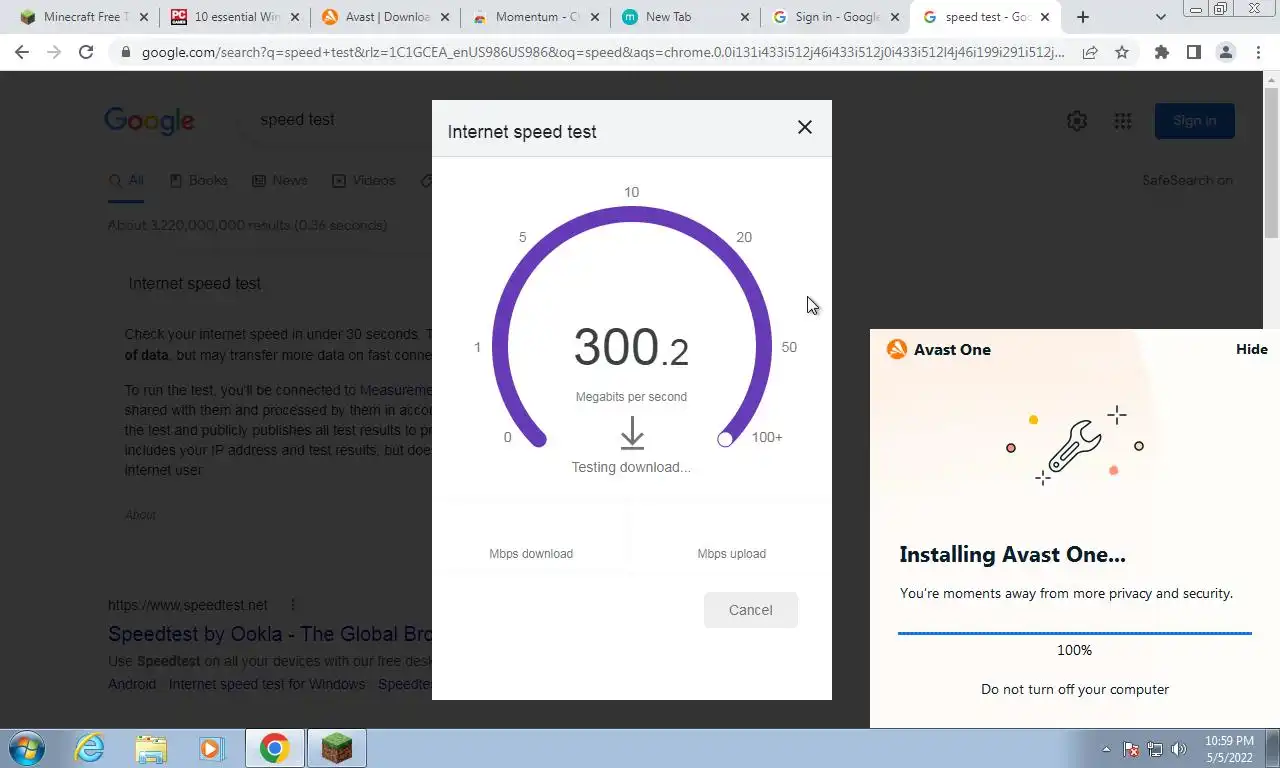Select the News results tab
The height and width of the screenshot is (768, 1280).
coord(280,181)
